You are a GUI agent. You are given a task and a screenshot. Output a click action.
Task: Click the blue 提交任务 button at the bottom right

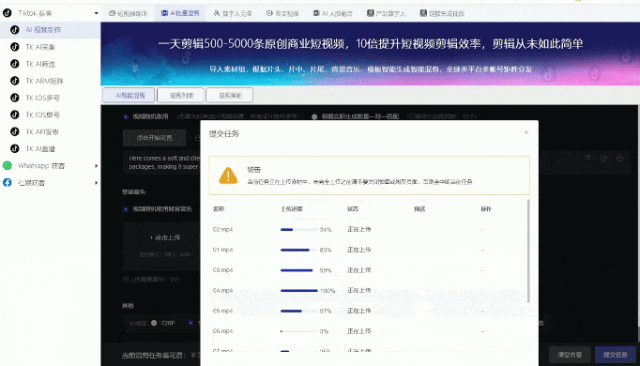[615, 355]
